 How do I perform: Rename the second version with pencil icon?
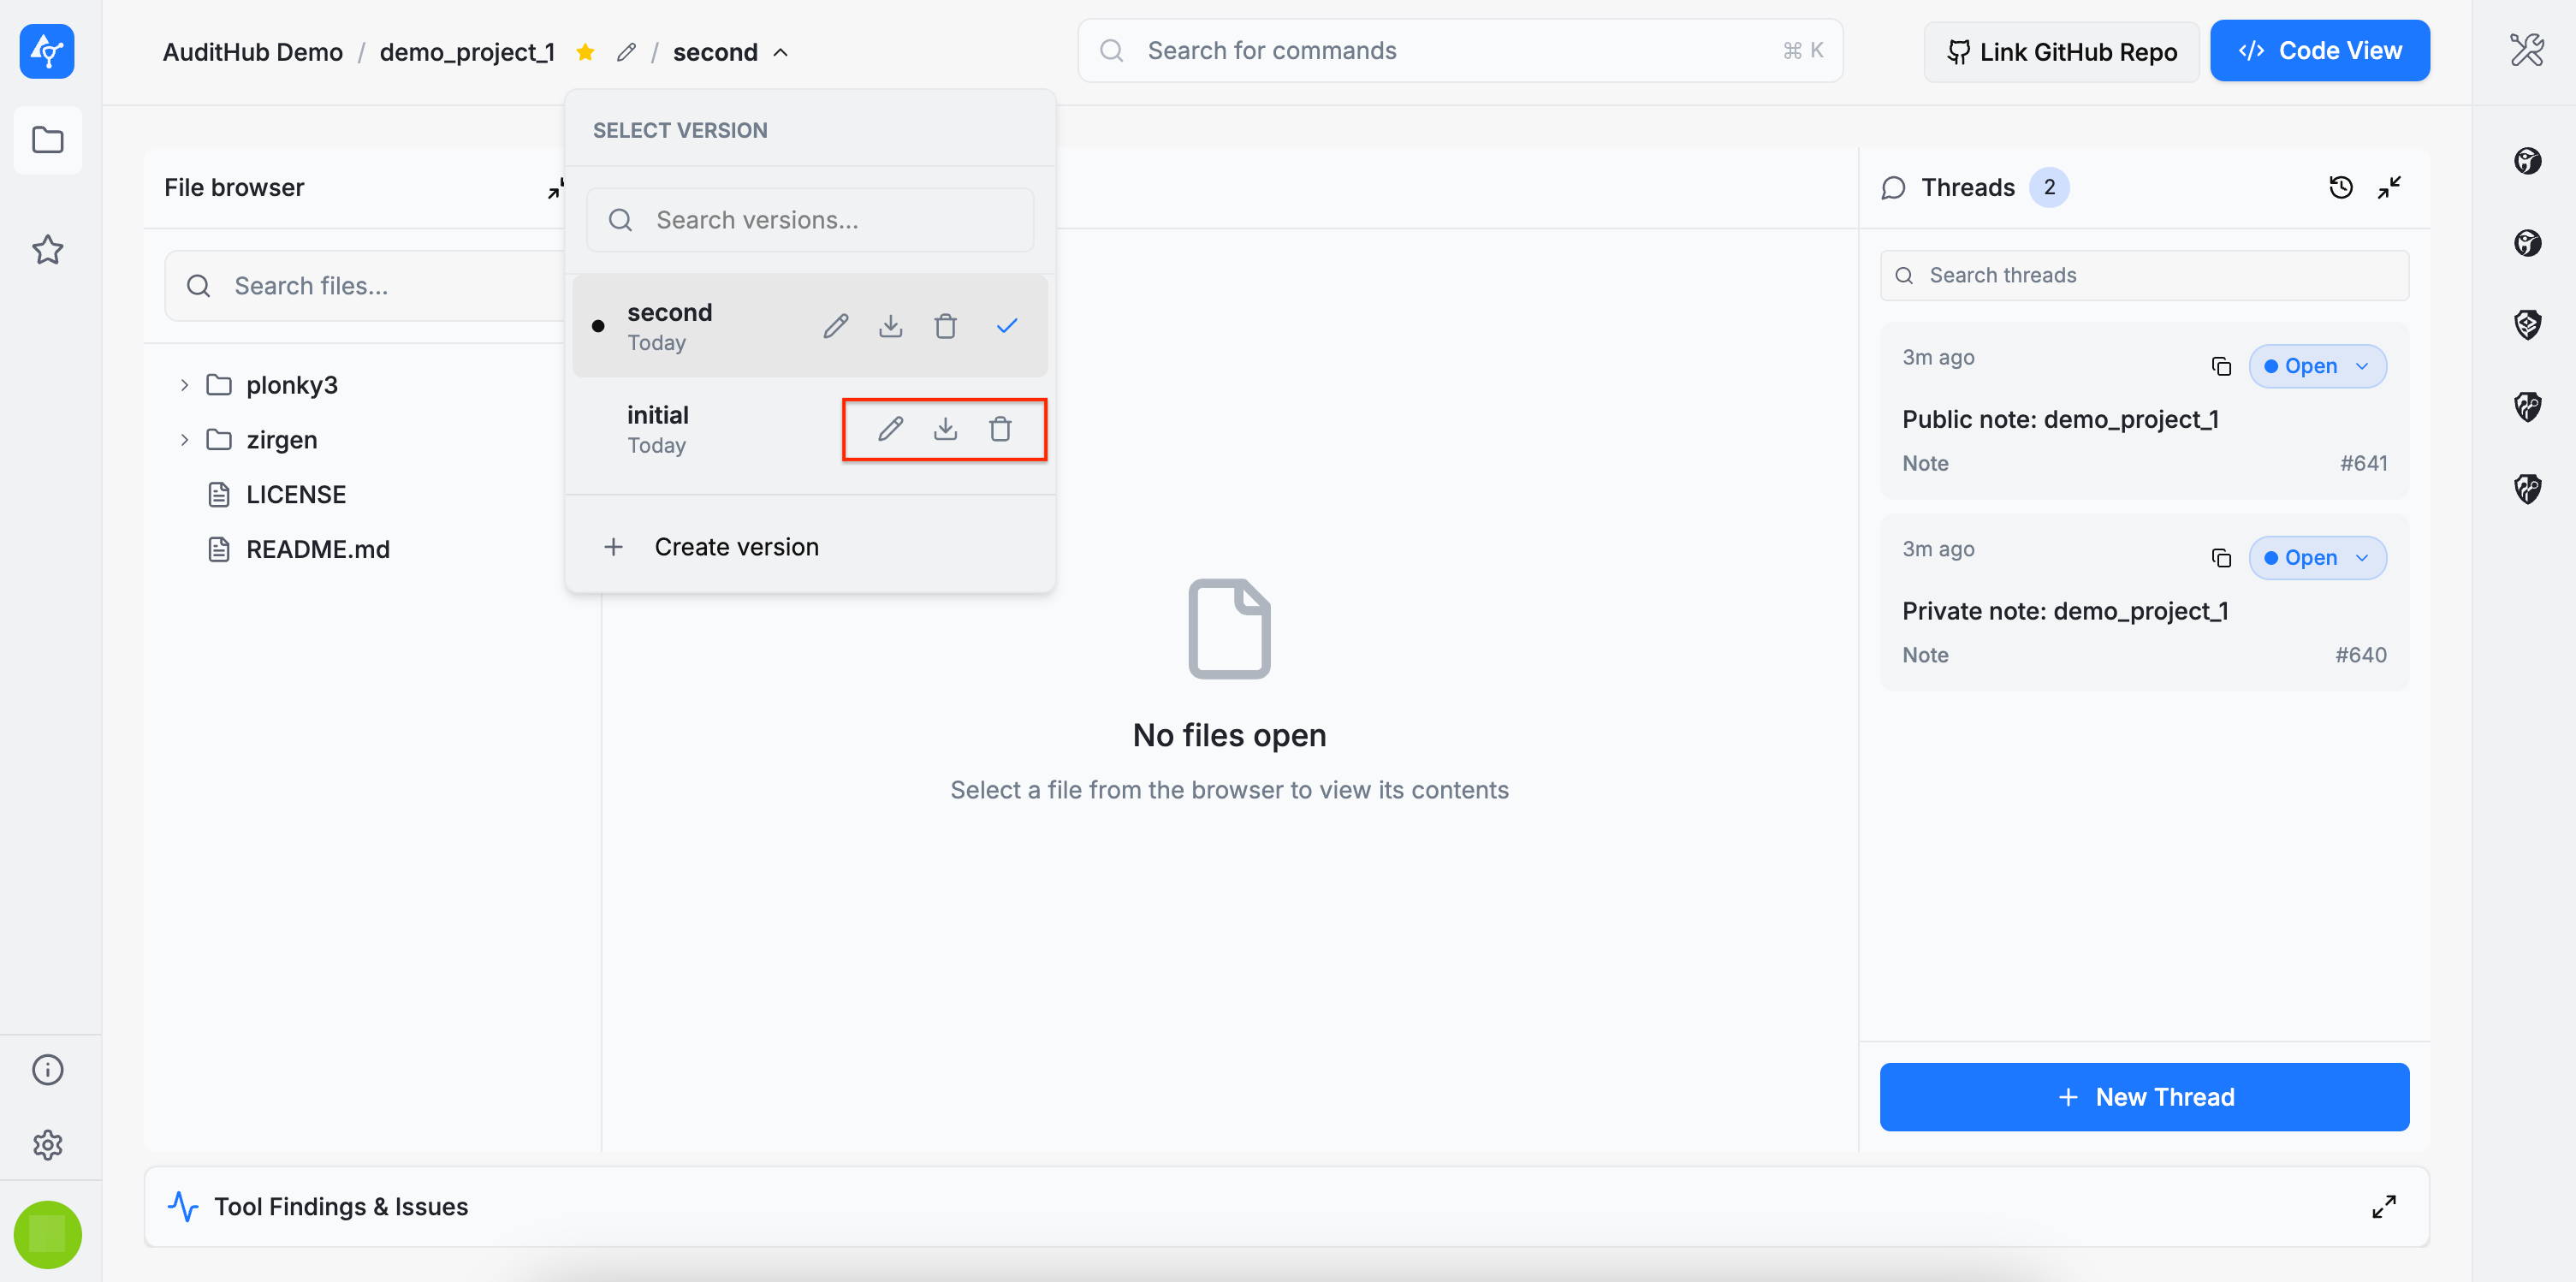tap(836, 326)
